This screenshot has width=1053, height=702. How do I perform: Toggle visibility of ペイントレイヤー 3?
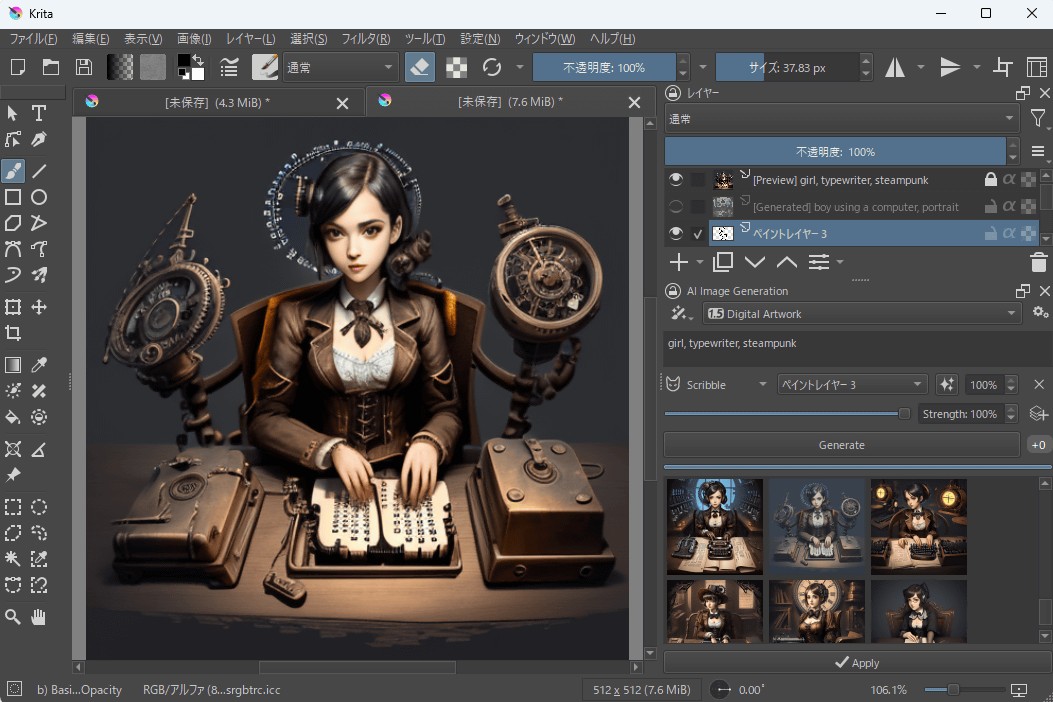676,233
